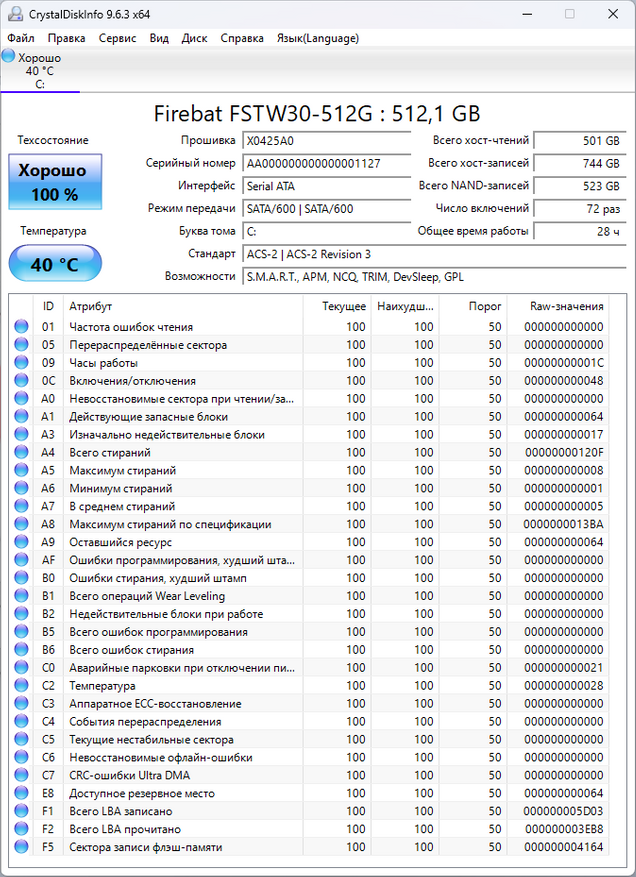Image resolution: width=636 pixels, height=877 pixels.
Task: Click the blue status orb for attribute 01
Action: click(21, 327)
